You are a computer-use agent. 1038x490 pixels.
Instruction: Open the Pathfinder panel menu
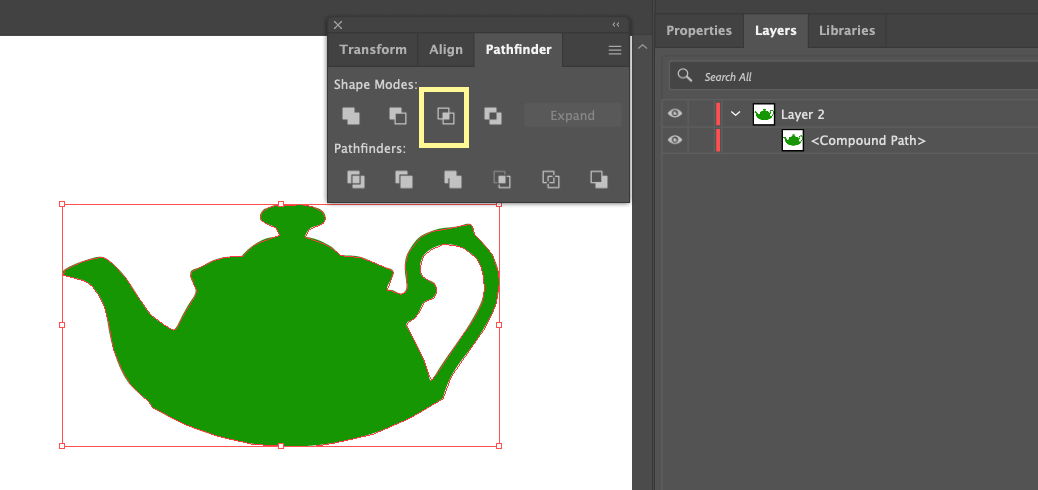point(615,50)
